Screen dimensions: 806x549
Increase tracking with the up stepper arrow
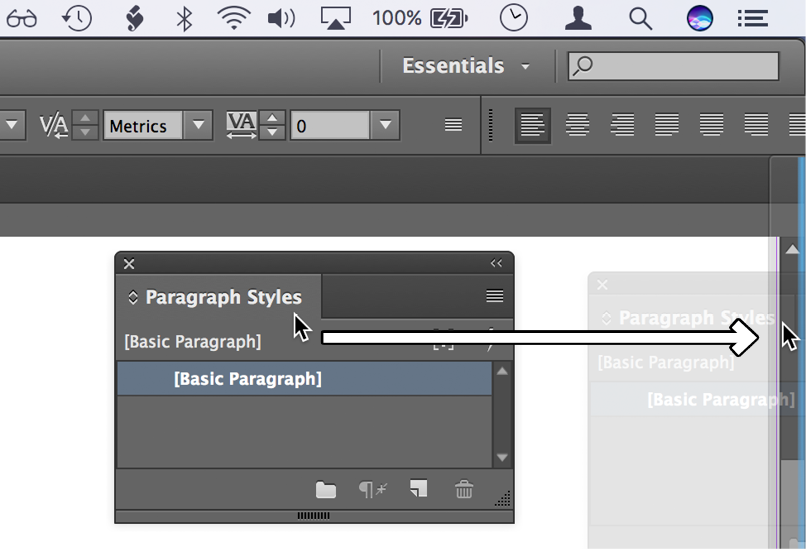pos(273,118)
